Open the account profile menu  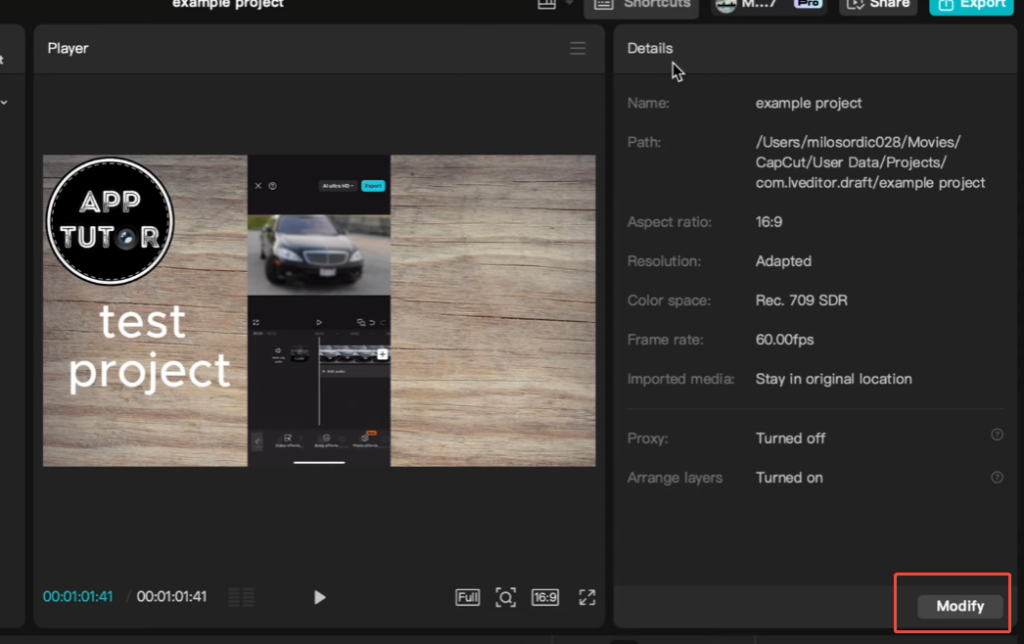click(734, 6)
